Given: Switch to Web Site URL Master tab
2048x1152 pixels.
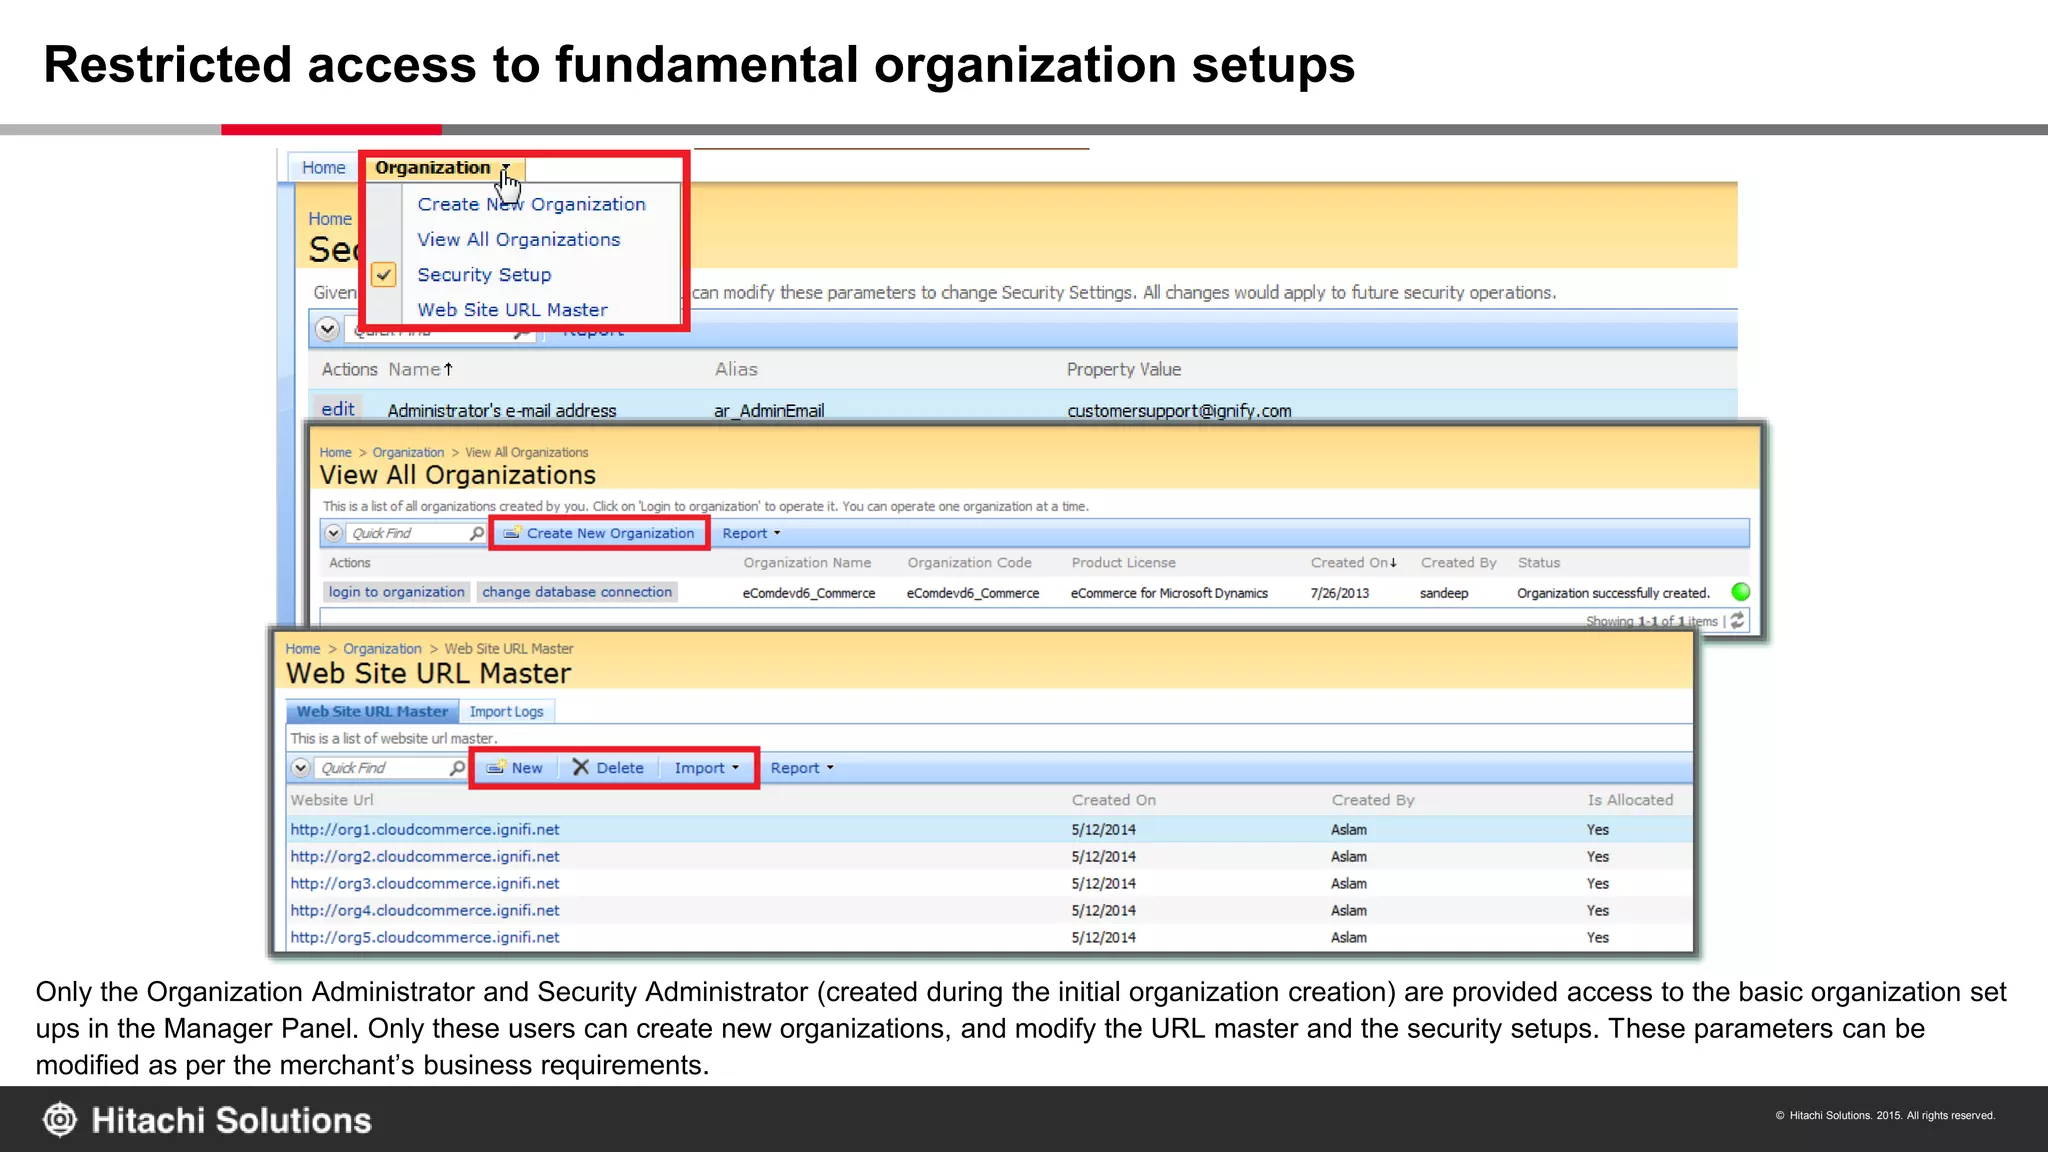Looking at the screenshot, I should click(373, 711).
